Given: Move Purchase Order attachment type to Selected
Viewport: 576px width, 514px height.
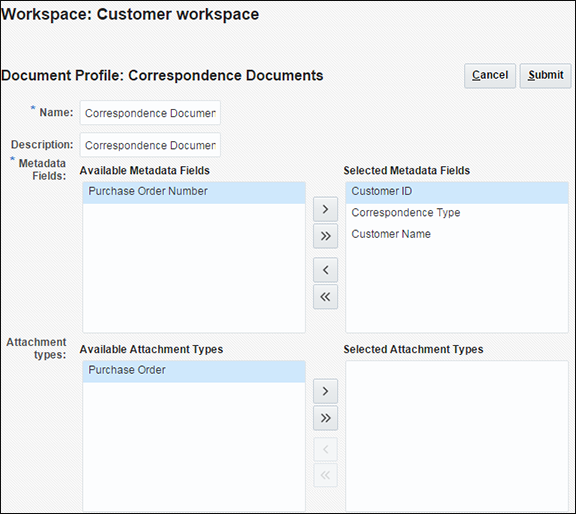Looking at the screenshot, I should 325,391.
